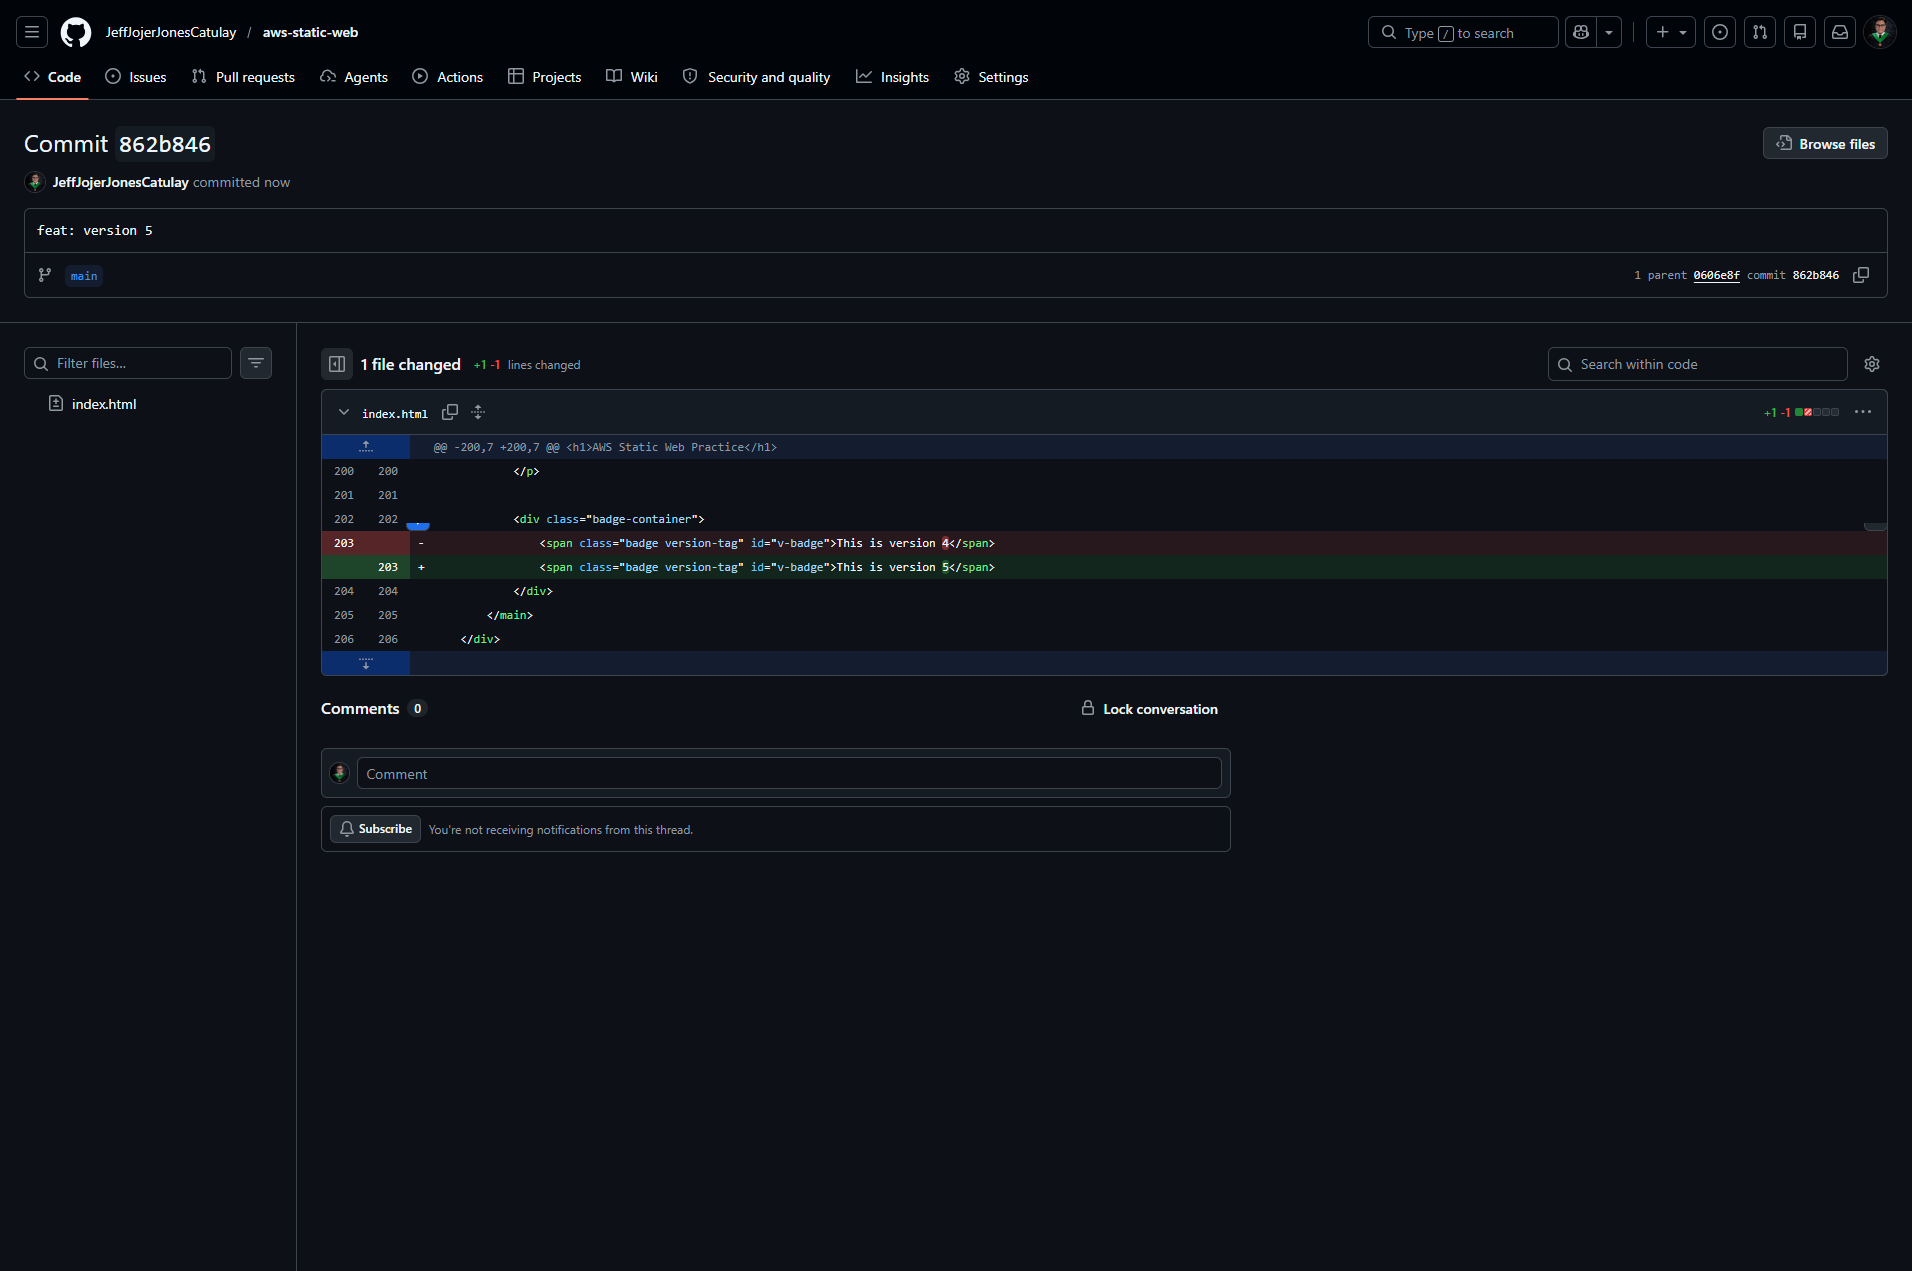Click the Filter files input
1912x1271 pixels.
(x=128, y=363)
